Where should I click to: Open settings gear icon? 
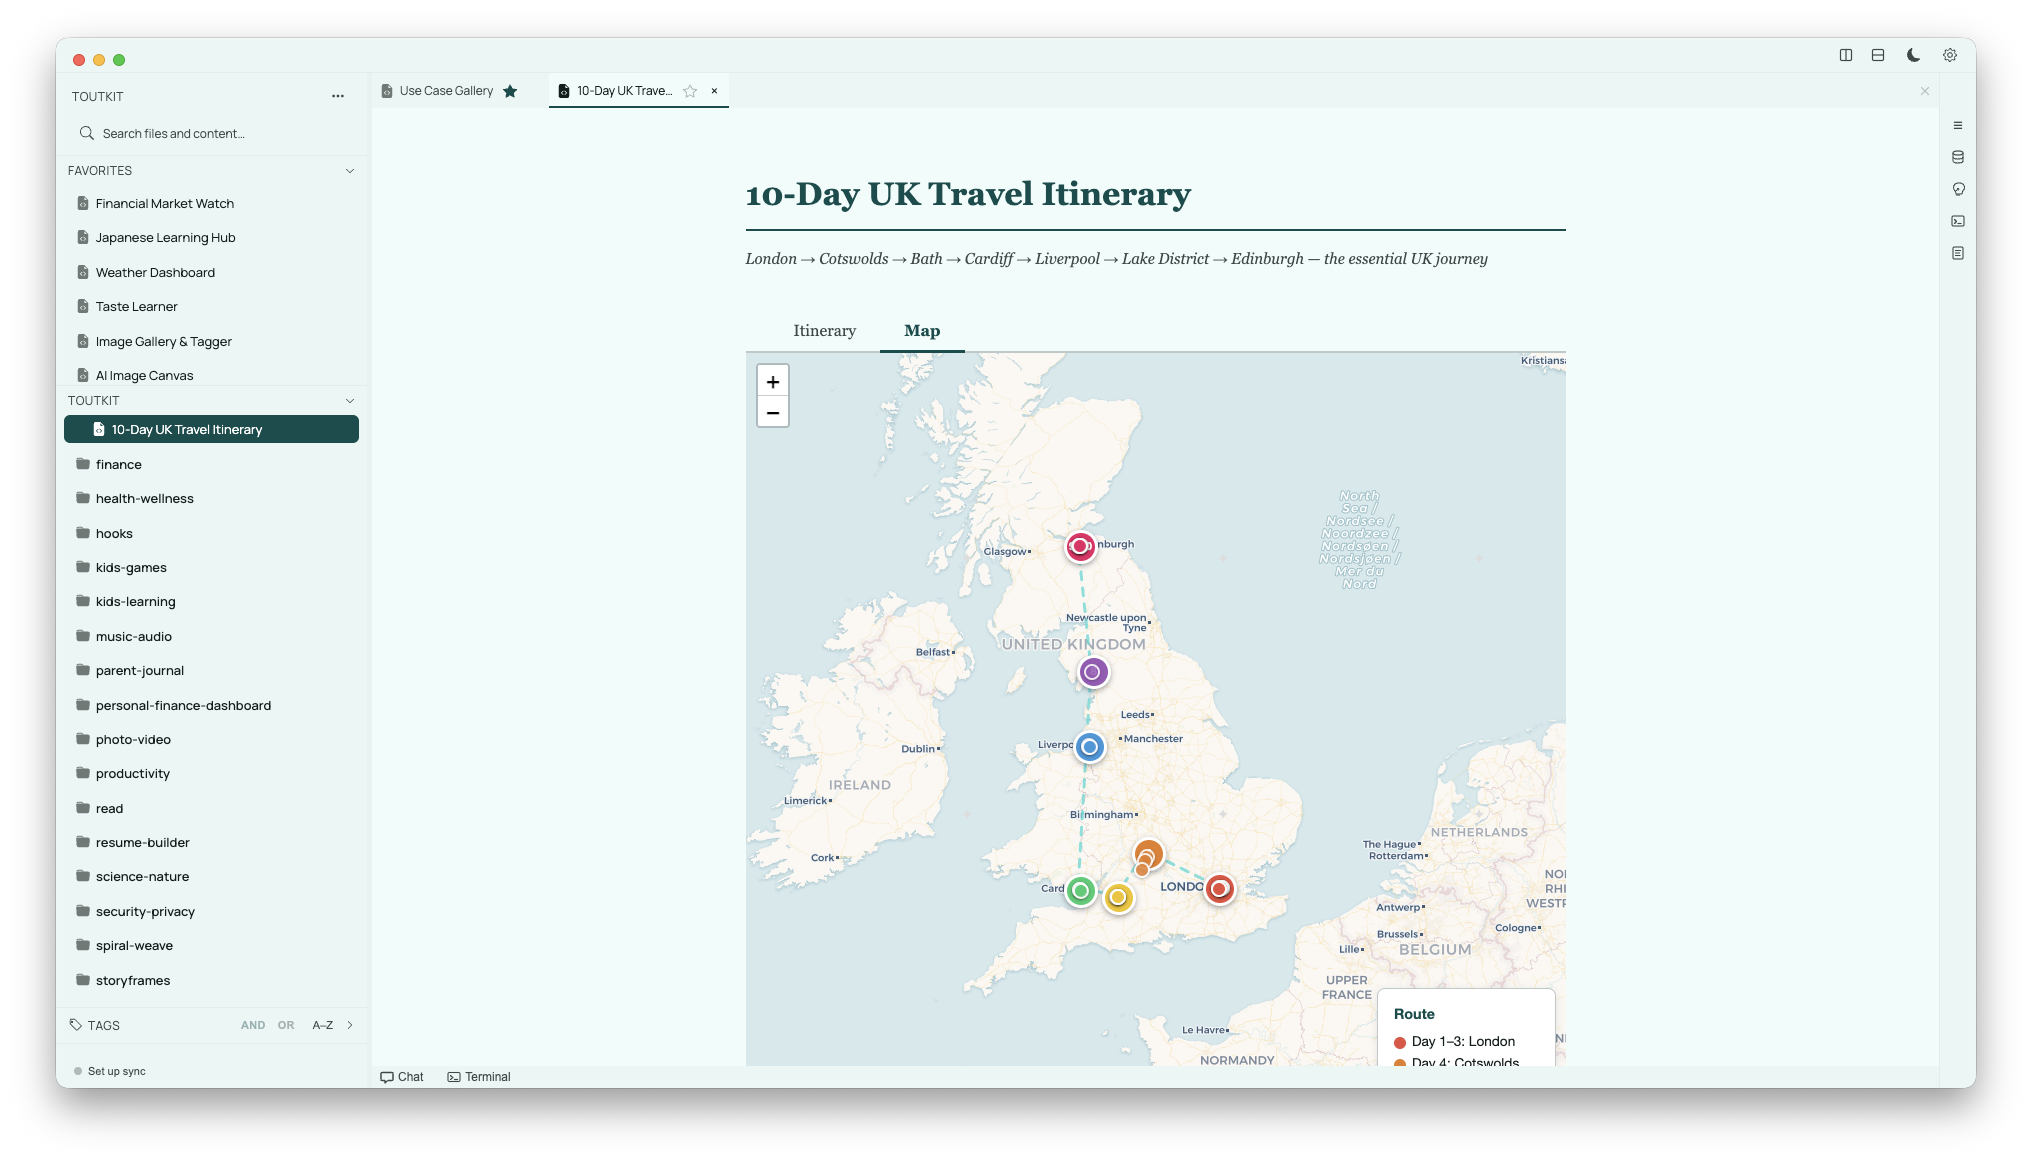tap(1950, 55)
